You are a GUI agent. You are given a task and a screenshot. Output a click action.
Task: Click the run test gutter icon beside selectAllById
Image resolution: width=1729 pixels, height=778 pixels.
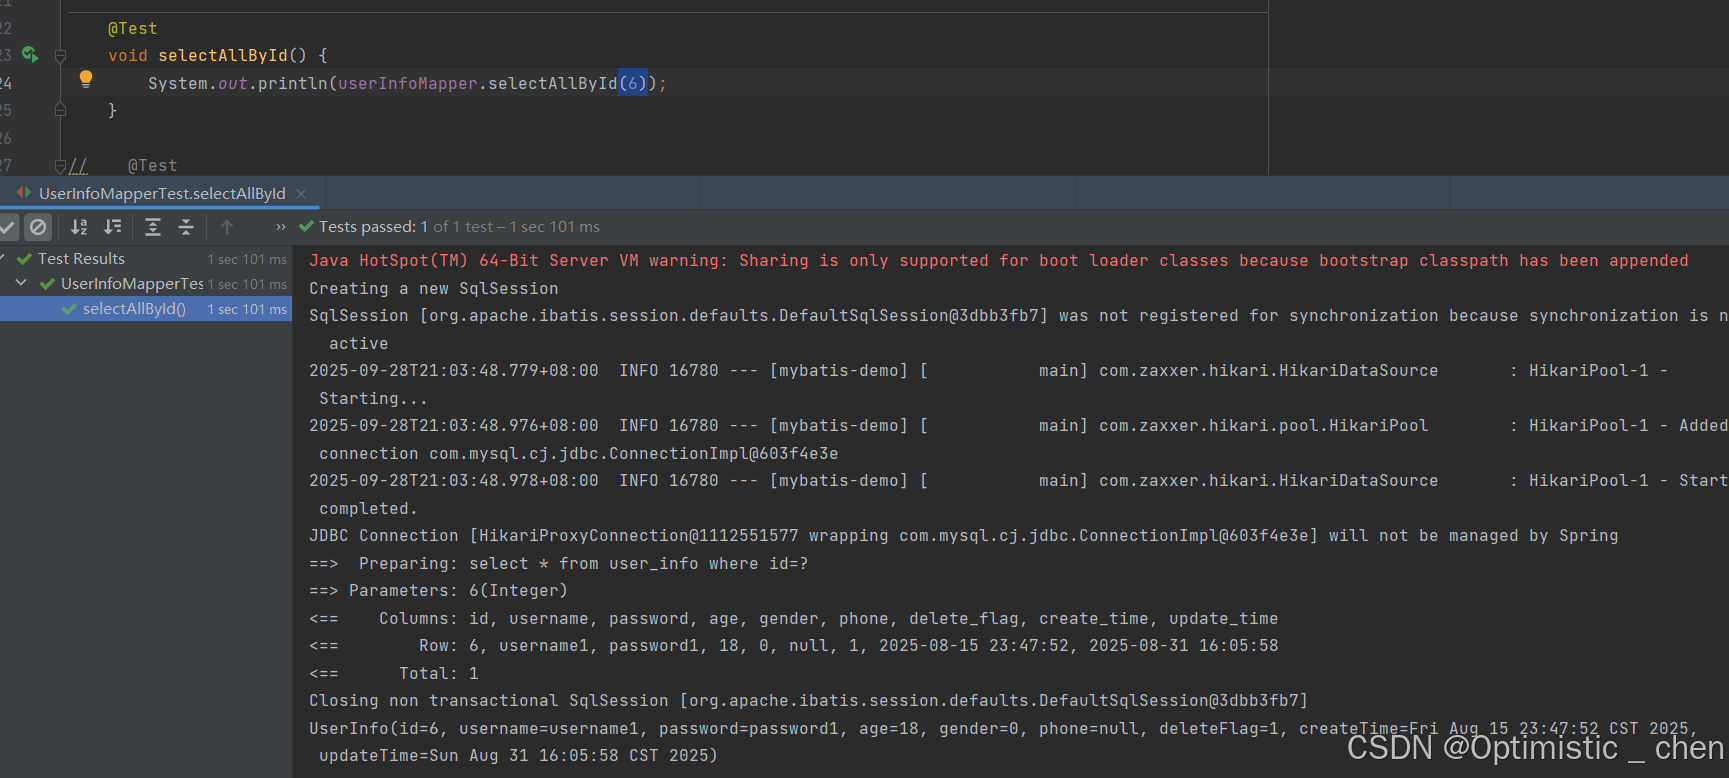tap(30, 54)
